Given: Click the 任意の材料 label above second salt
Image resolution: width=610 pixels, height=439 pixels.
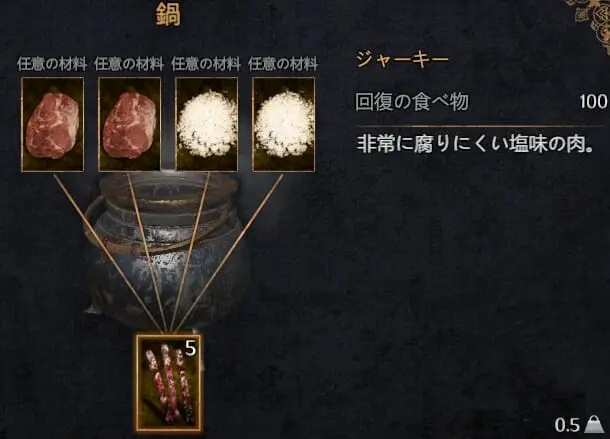Looking at the screenshot, I should click(283, 64).
